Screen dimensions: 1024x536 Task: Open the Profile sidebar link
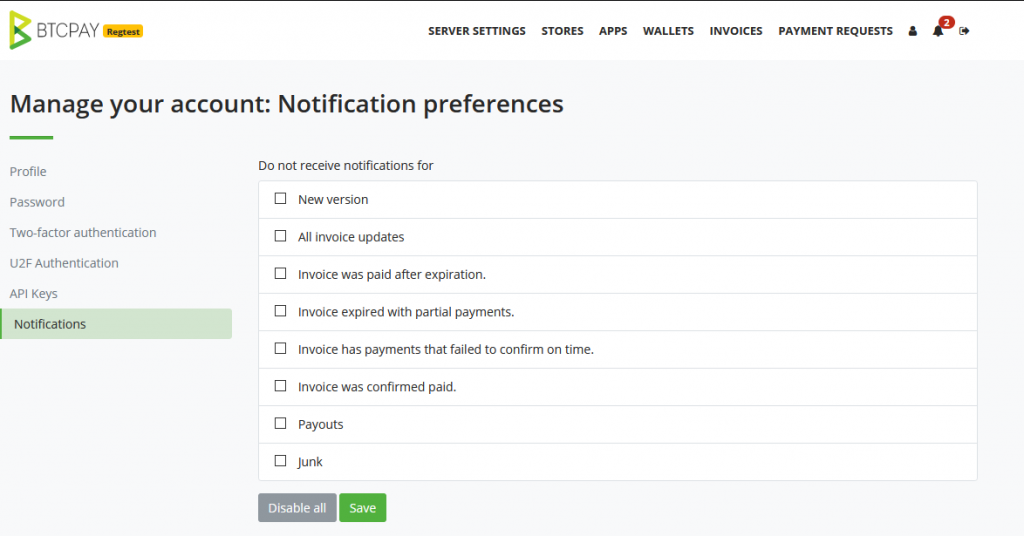click(x=28, y=172)
